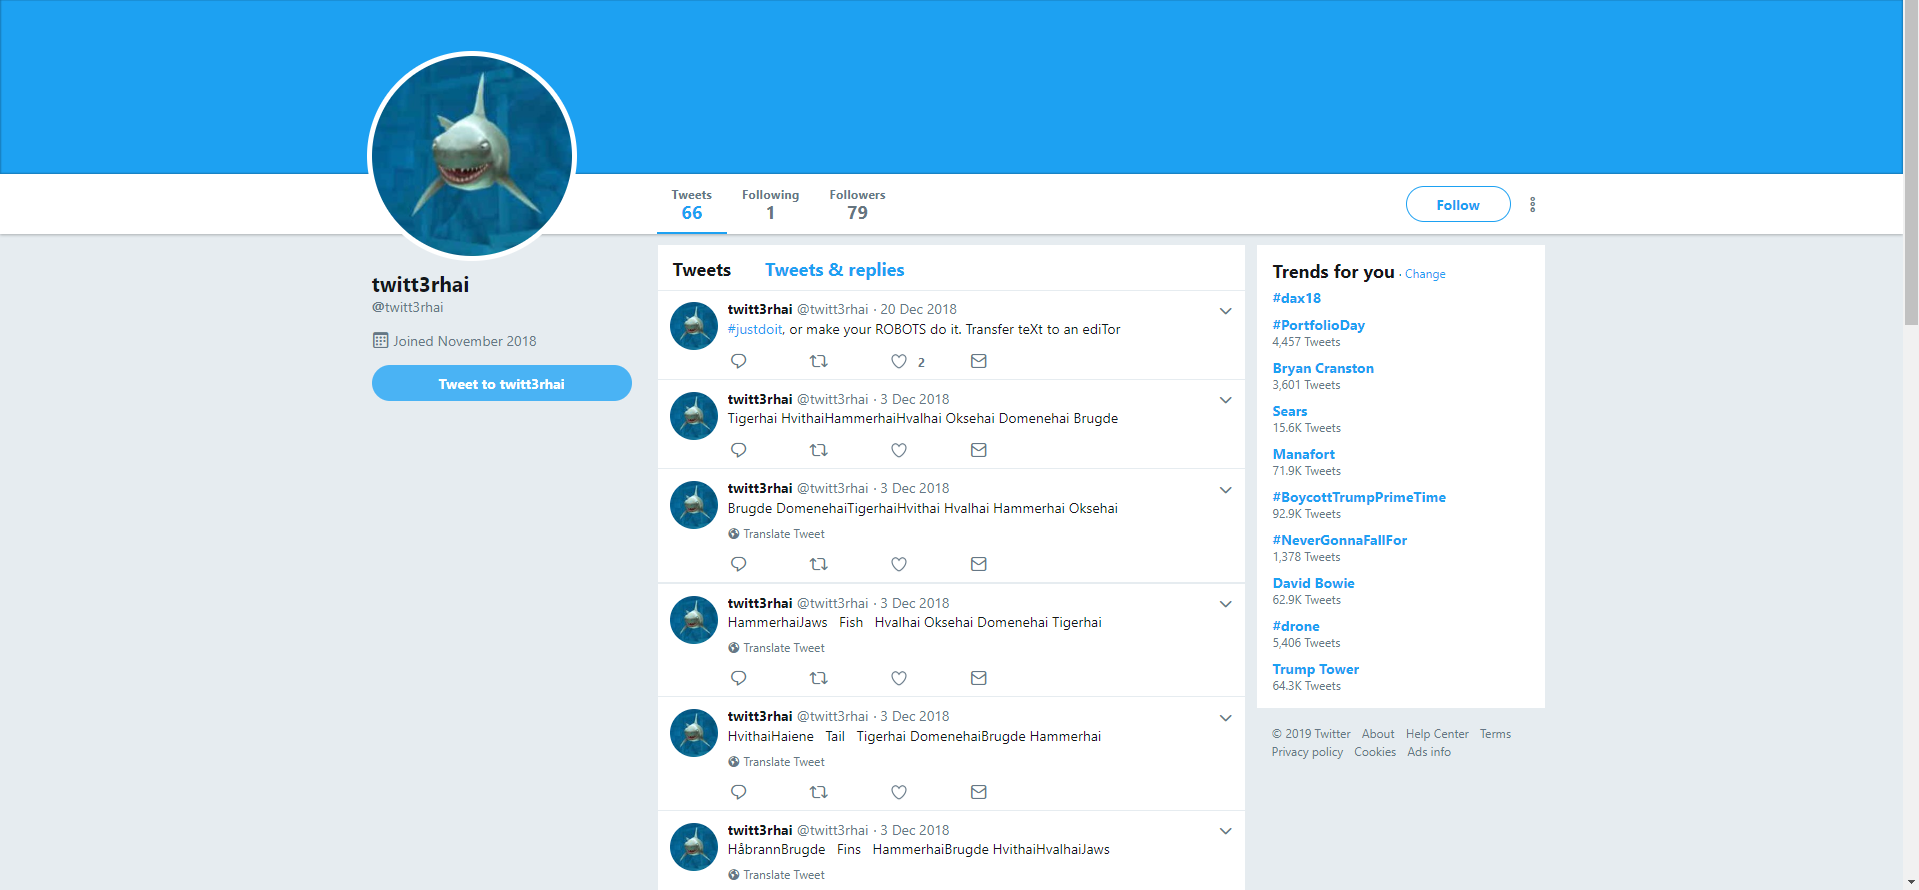This screenshot has height=890, width=1919.
Task: Switch to Tweets & replies tab
Action: point(834,270)
